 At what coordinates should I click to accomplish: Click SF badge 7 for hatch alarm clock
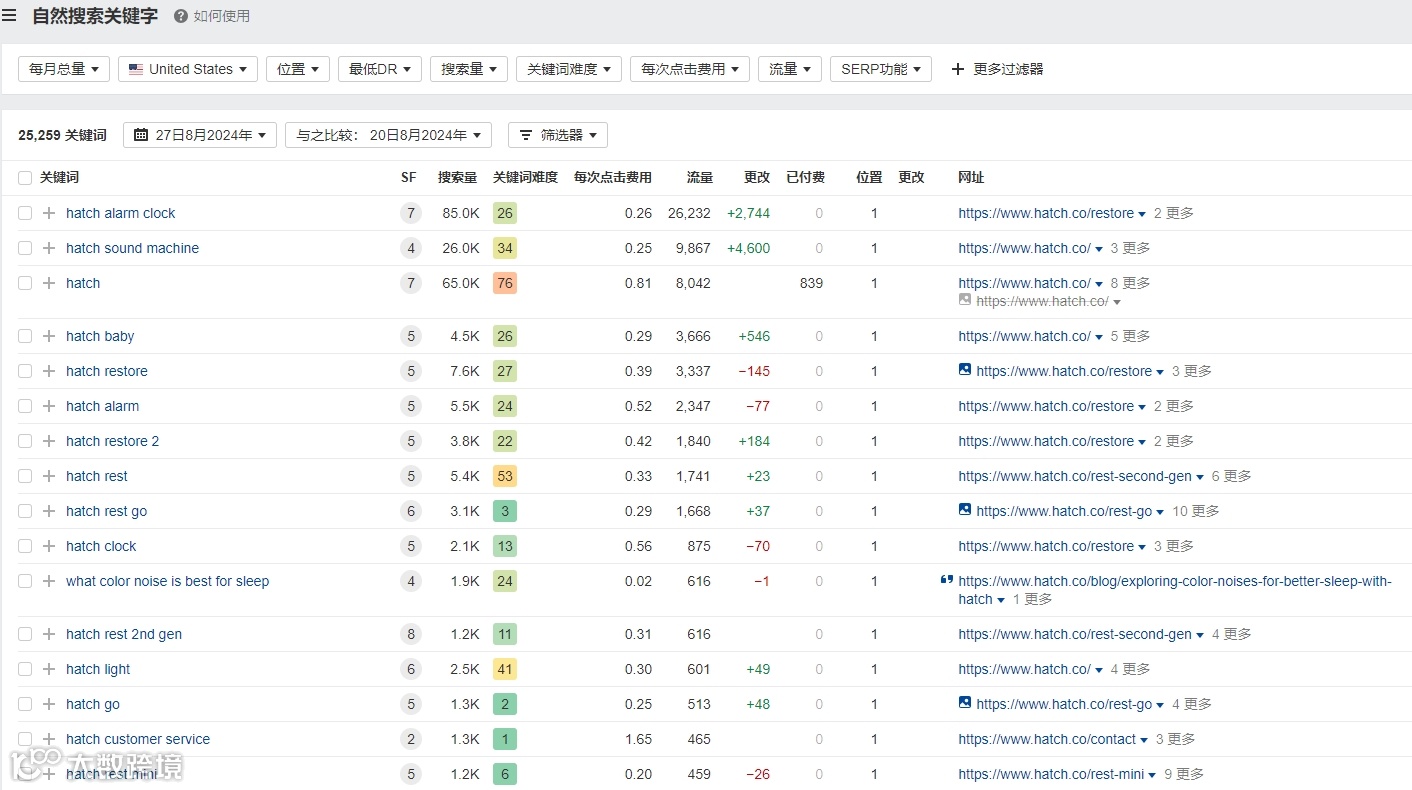coord(410,213)
